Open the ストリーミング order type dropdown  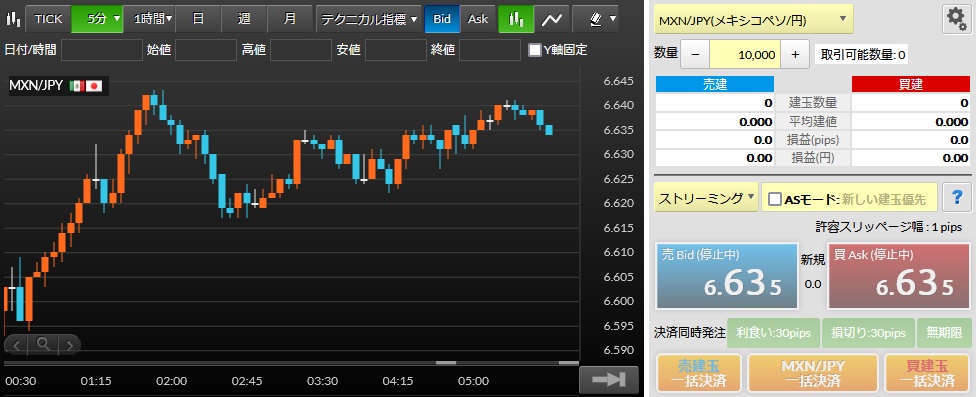[x=706, y=198]
